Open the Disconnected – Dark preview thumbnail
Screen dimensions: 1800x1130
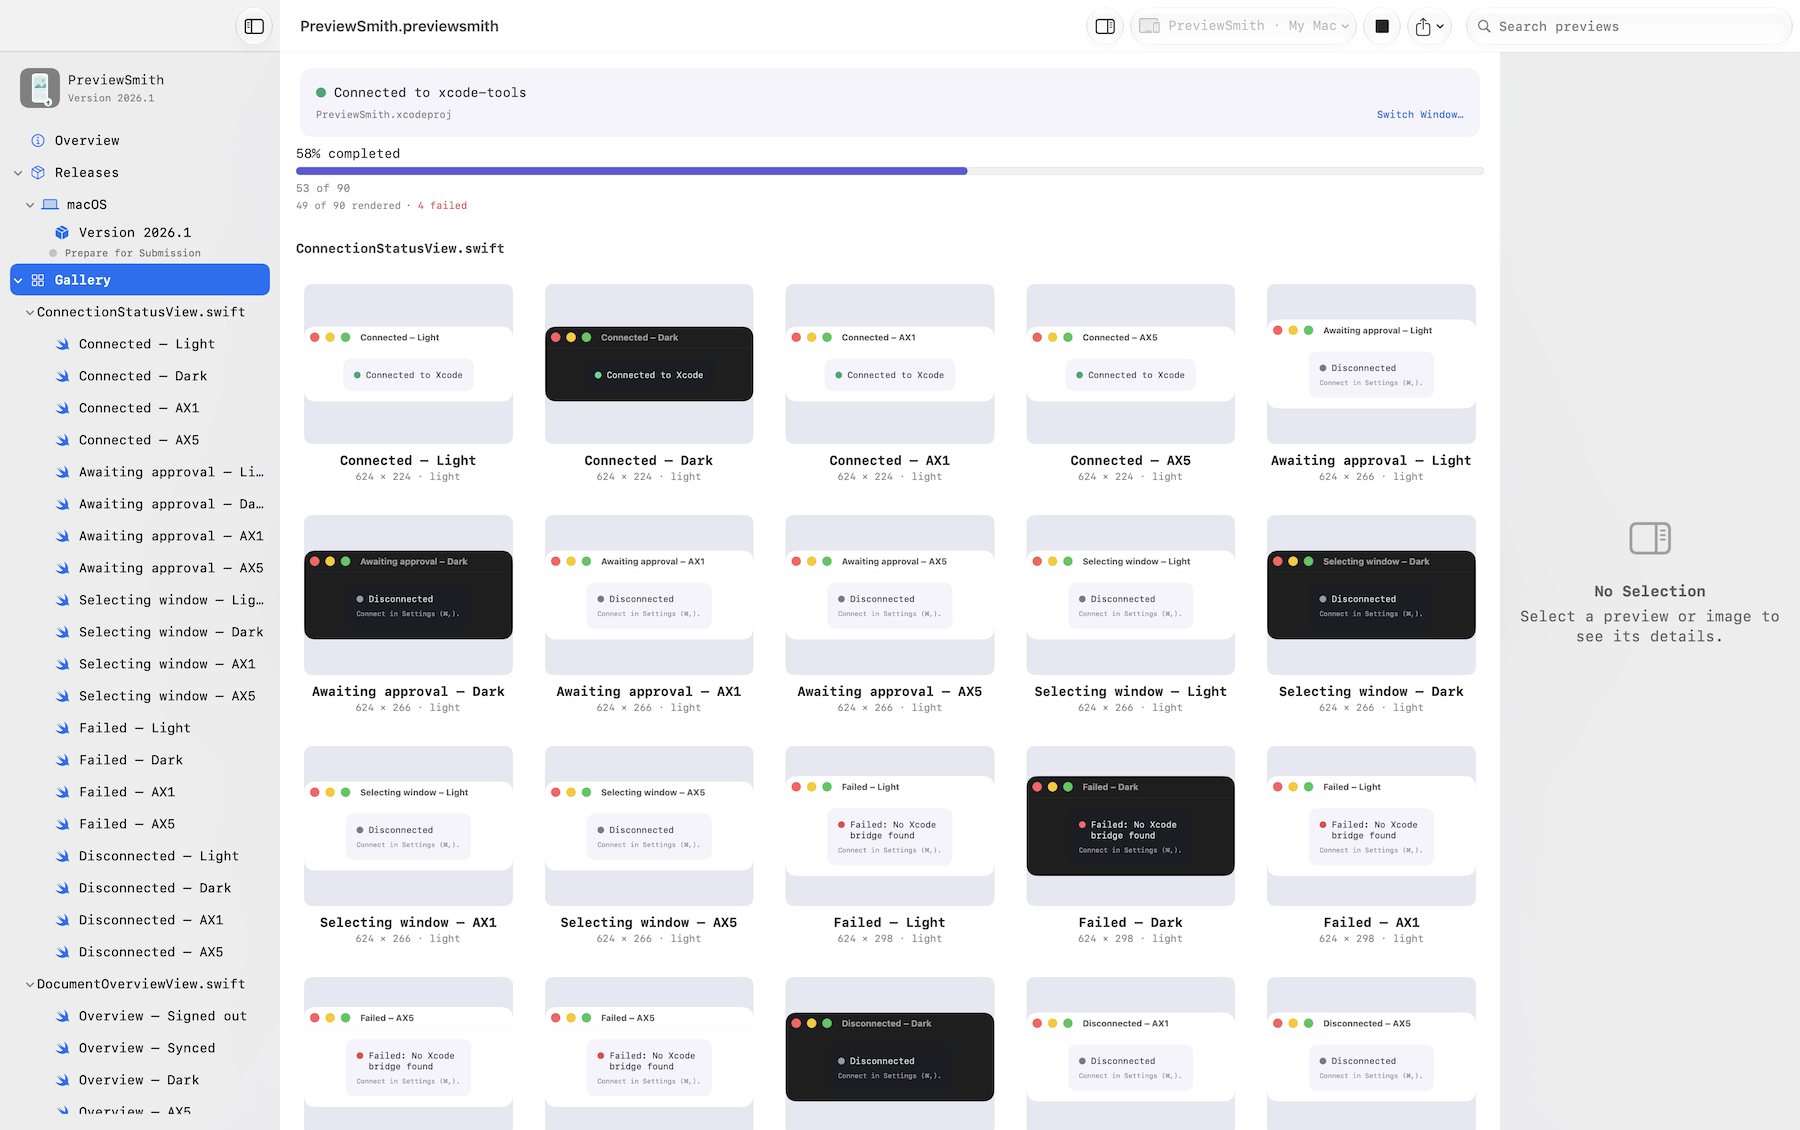coord(890,1054)
